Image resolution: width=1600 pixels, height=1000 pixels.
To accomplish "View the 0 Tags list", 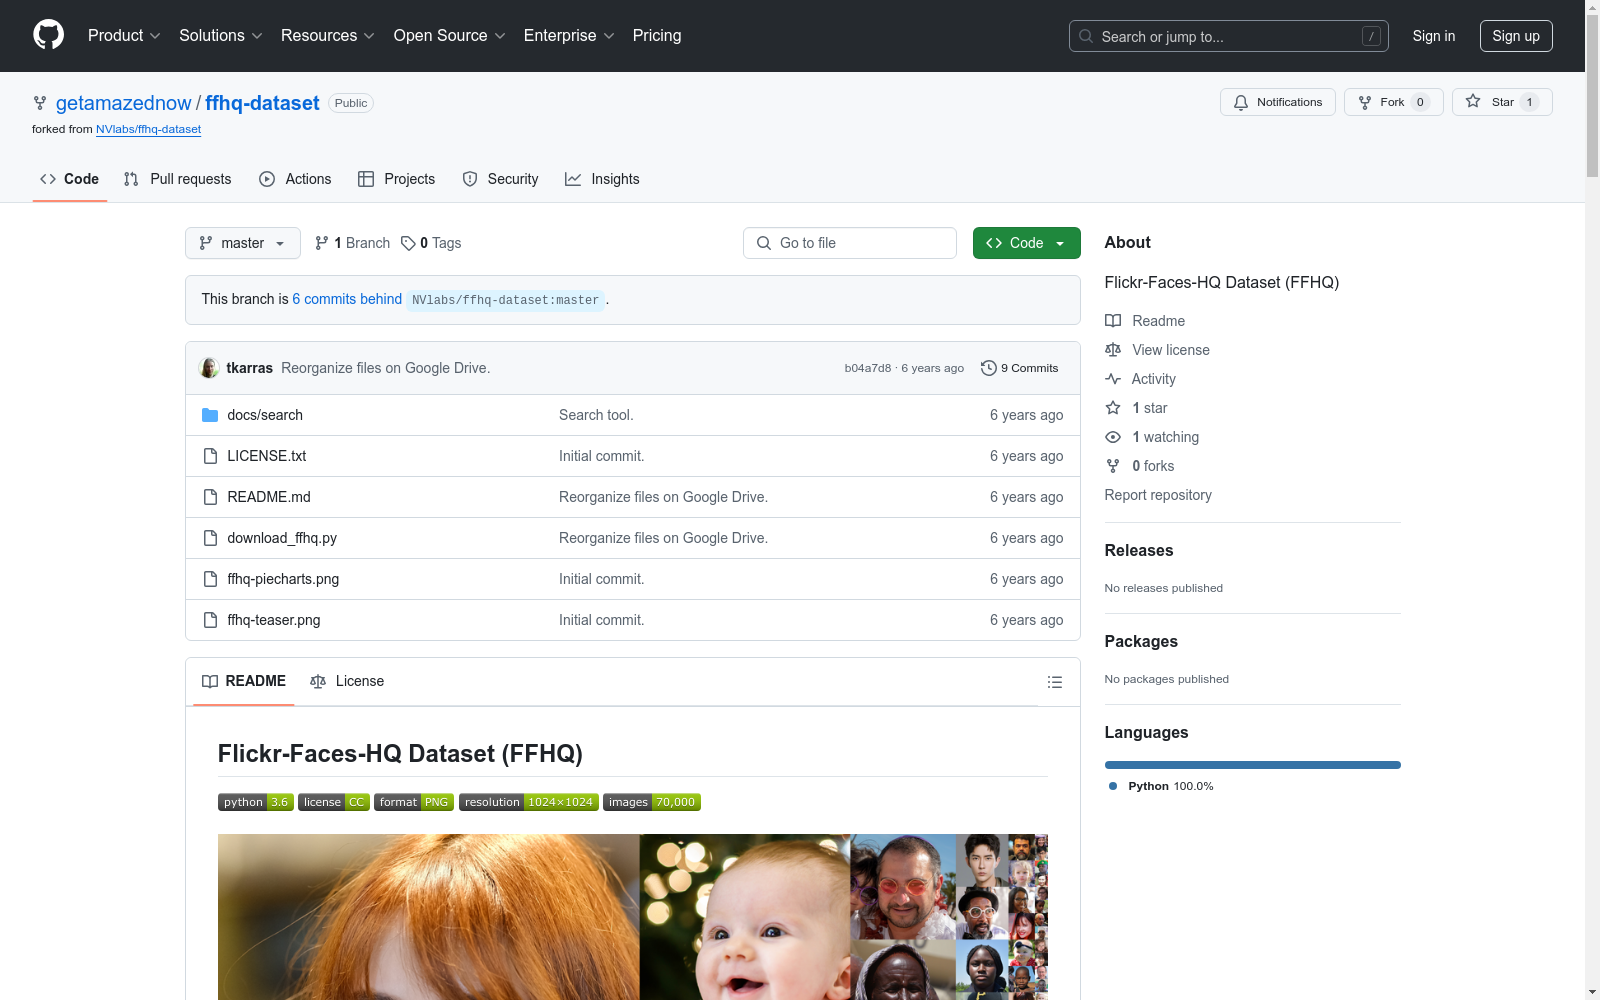I will click(x=431, y=243).
